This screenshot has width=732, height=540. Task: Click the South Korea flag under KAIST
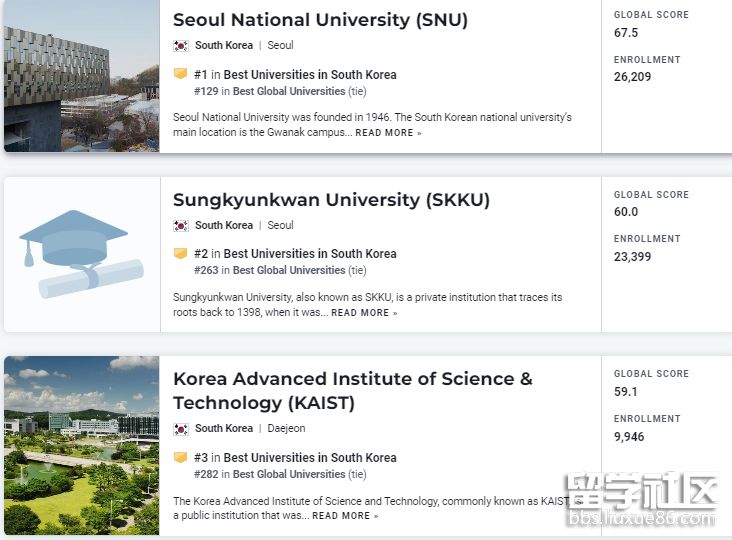pyautogui.click(x=180, y=429)
